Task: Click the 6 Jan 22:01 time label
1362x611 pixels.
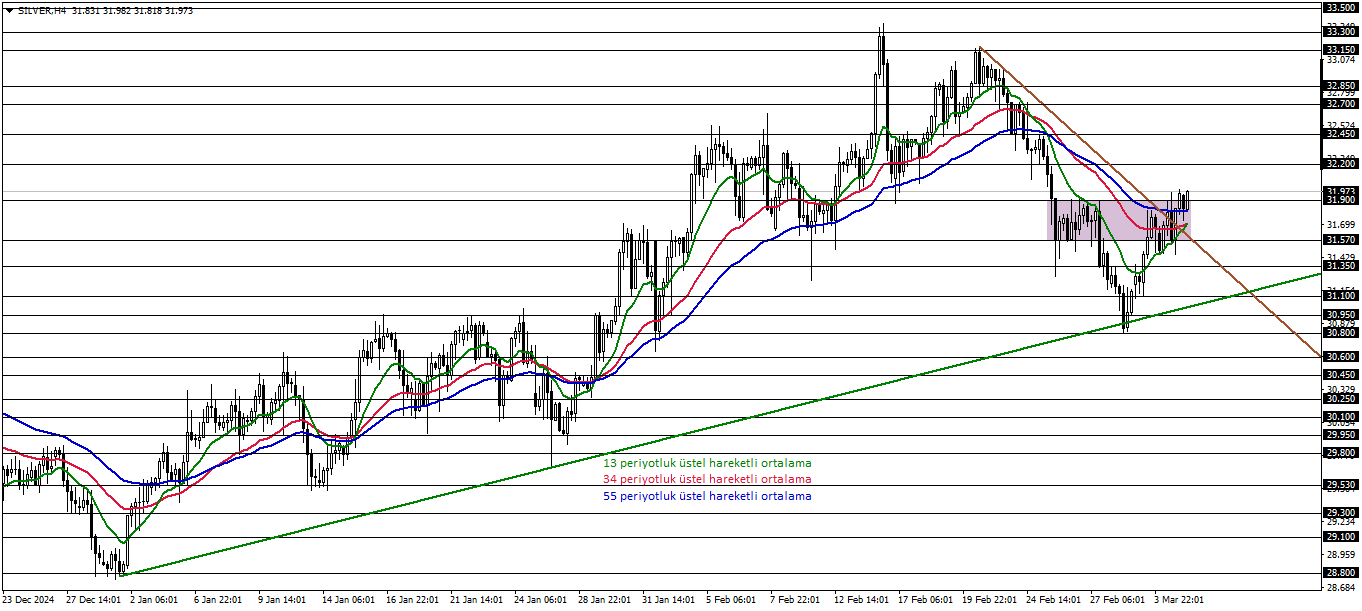Action: 218,600
